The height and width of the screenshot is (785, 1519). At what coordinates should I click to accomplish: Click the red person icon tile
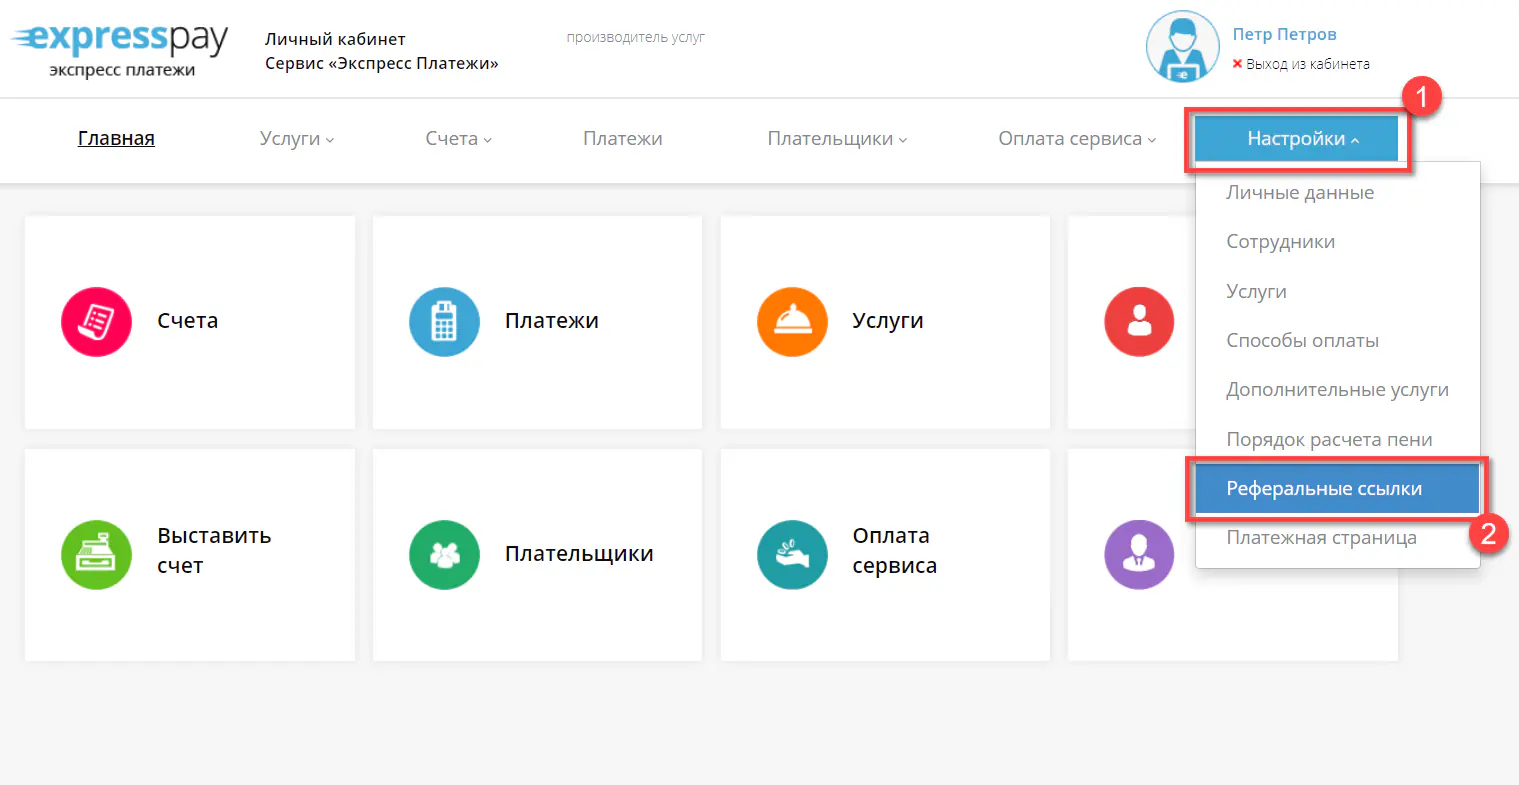pyautogui.click(x=1139, y=322)
